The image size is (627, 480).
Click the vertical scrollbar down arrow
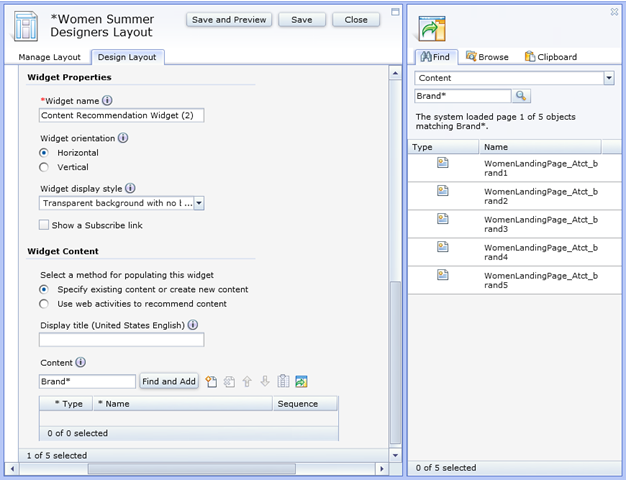(x=395, y=455)
